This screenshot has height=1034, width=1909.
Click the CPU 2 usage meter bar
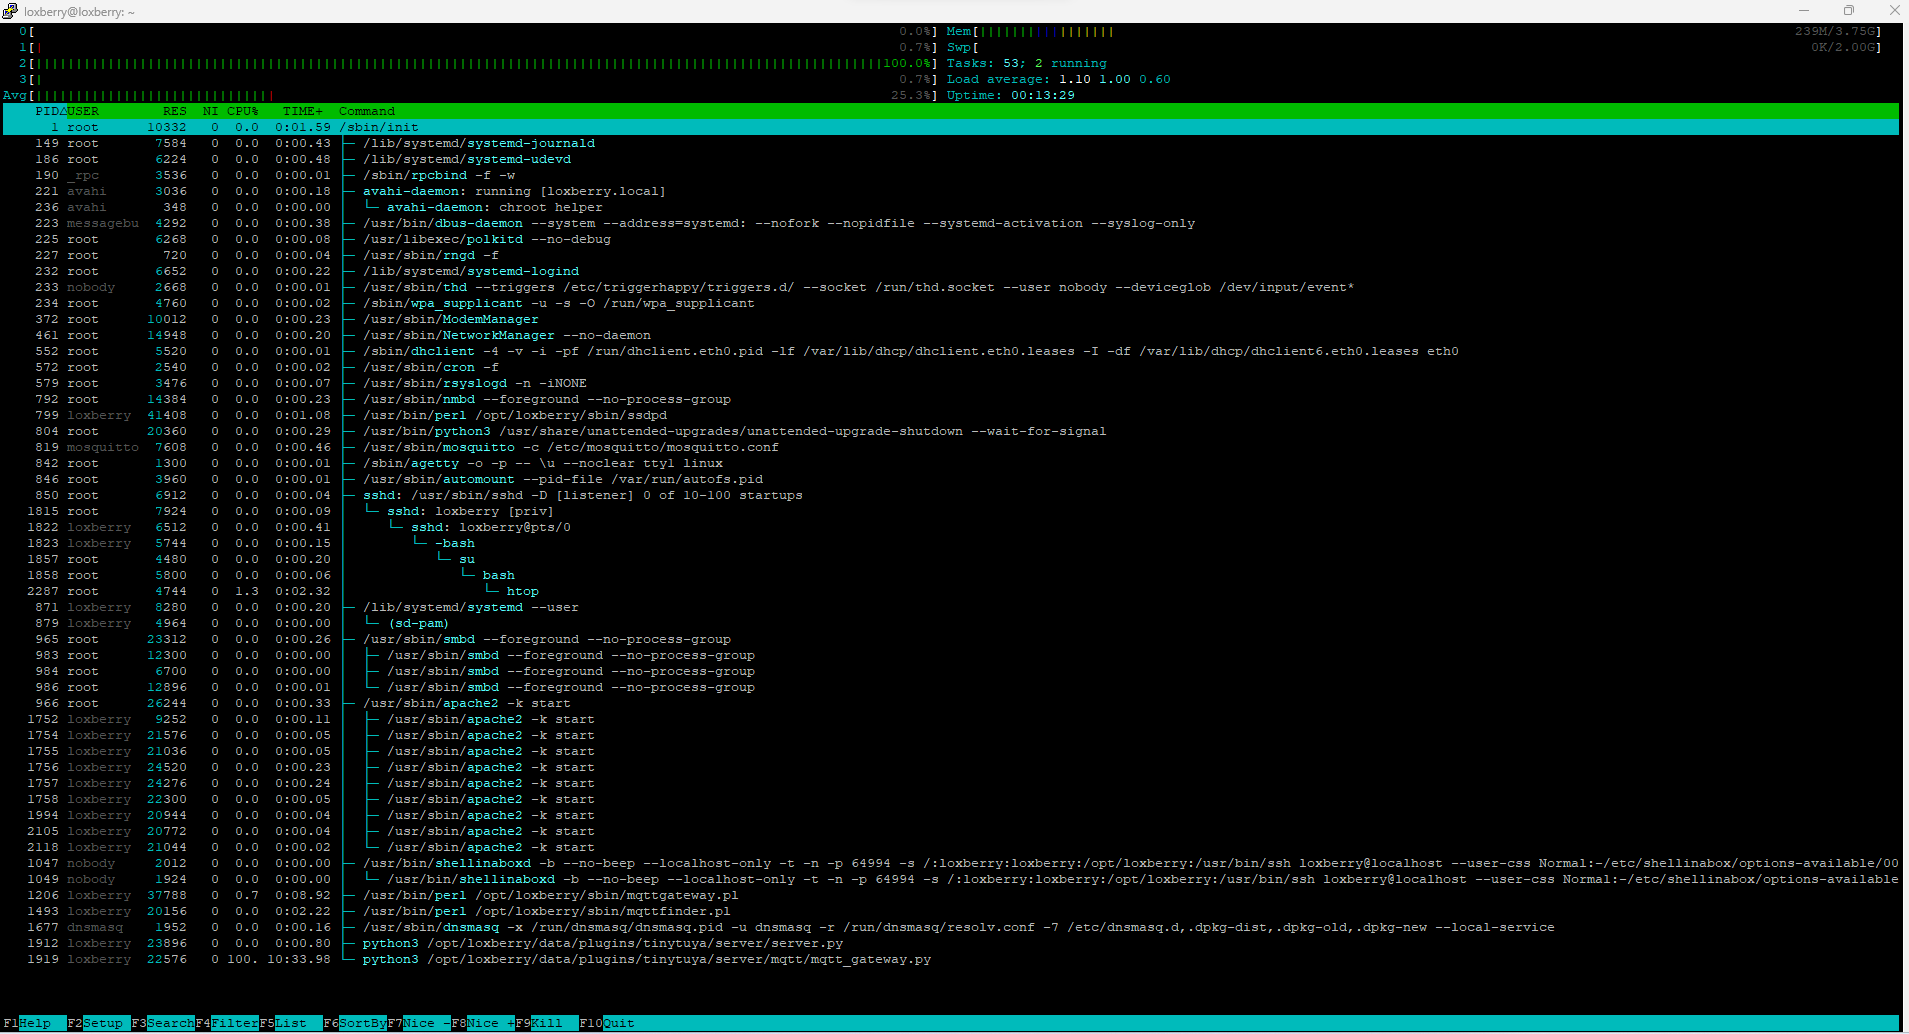pos(460,63)
